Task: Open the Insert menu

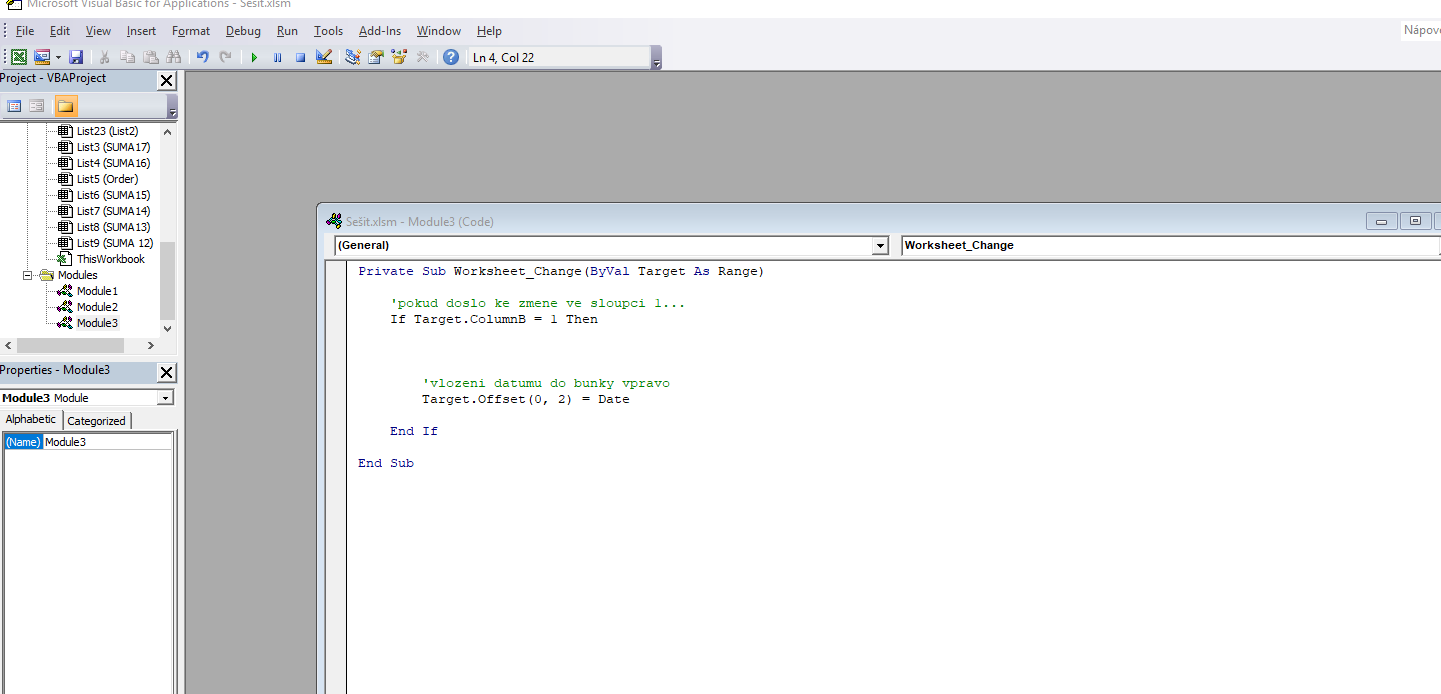Action: coord(141,31)
